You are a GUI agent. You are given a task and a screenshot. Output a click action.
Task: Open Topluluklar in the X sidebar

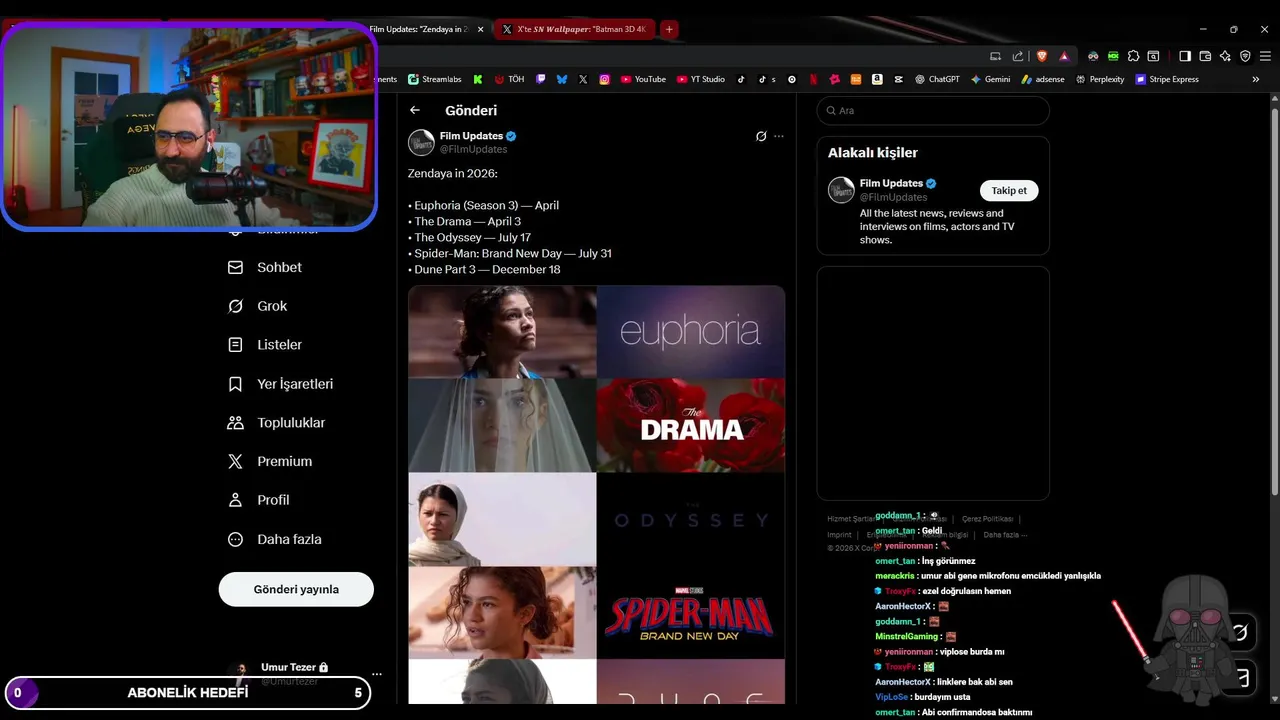point(277,422)
